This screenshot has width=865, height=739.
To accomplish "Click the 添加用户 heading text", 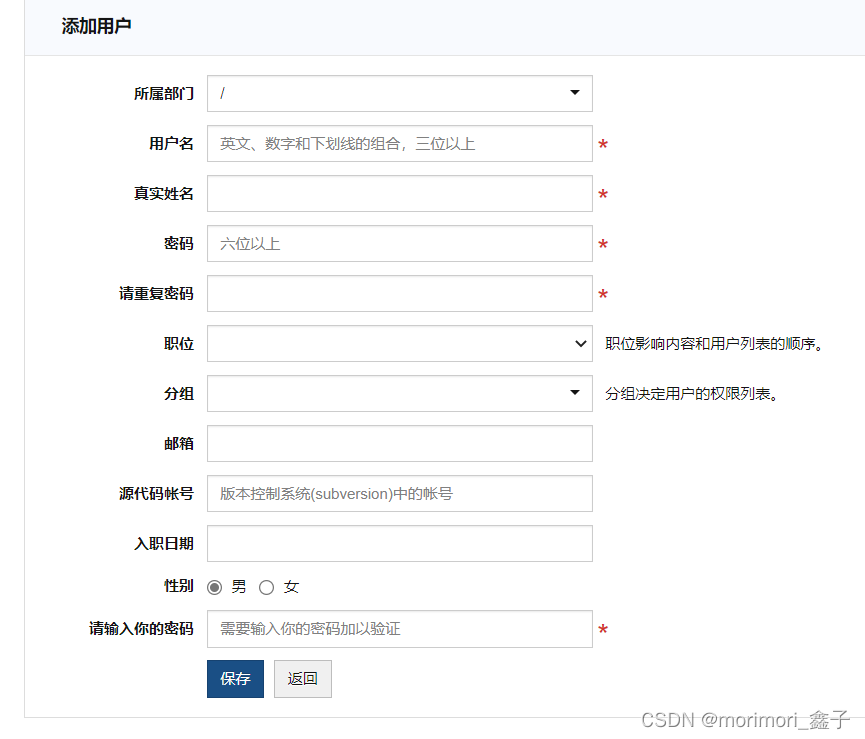I will 96,26.
